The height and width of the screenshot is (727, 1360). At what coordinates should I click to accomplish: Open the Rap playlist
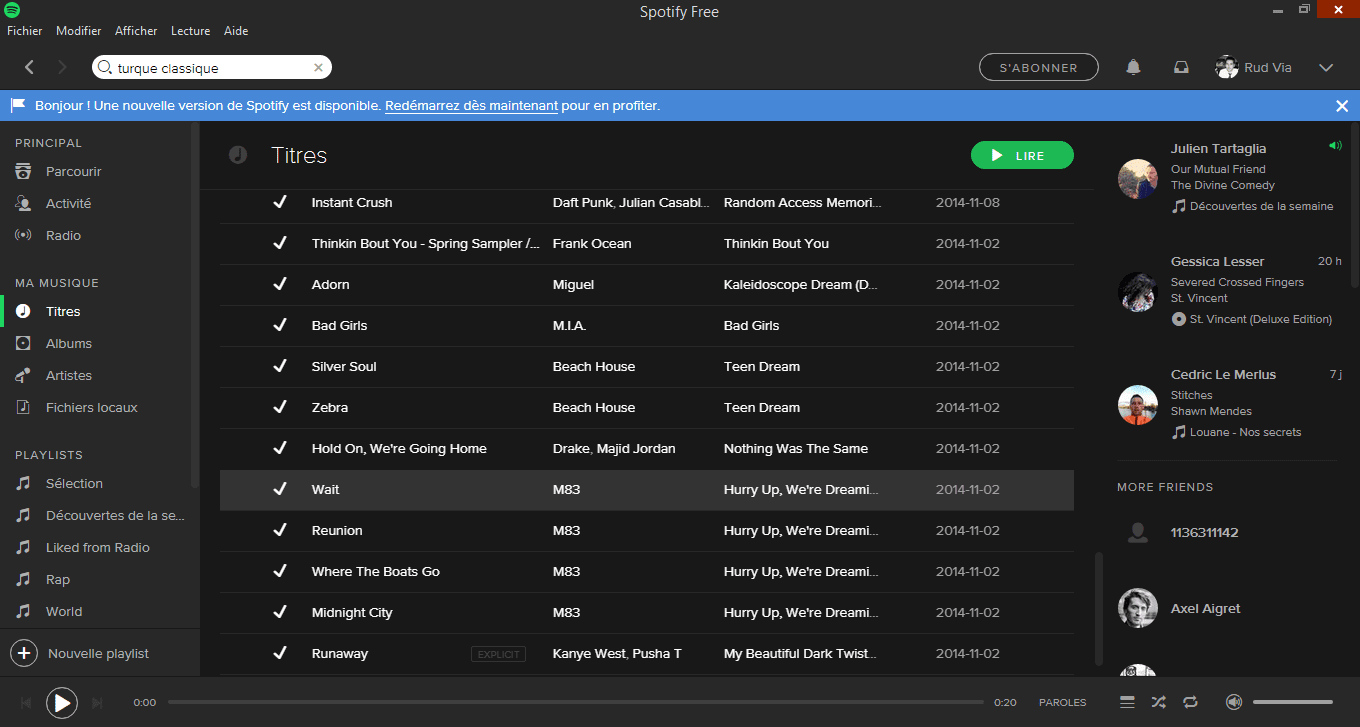[58, 579]
